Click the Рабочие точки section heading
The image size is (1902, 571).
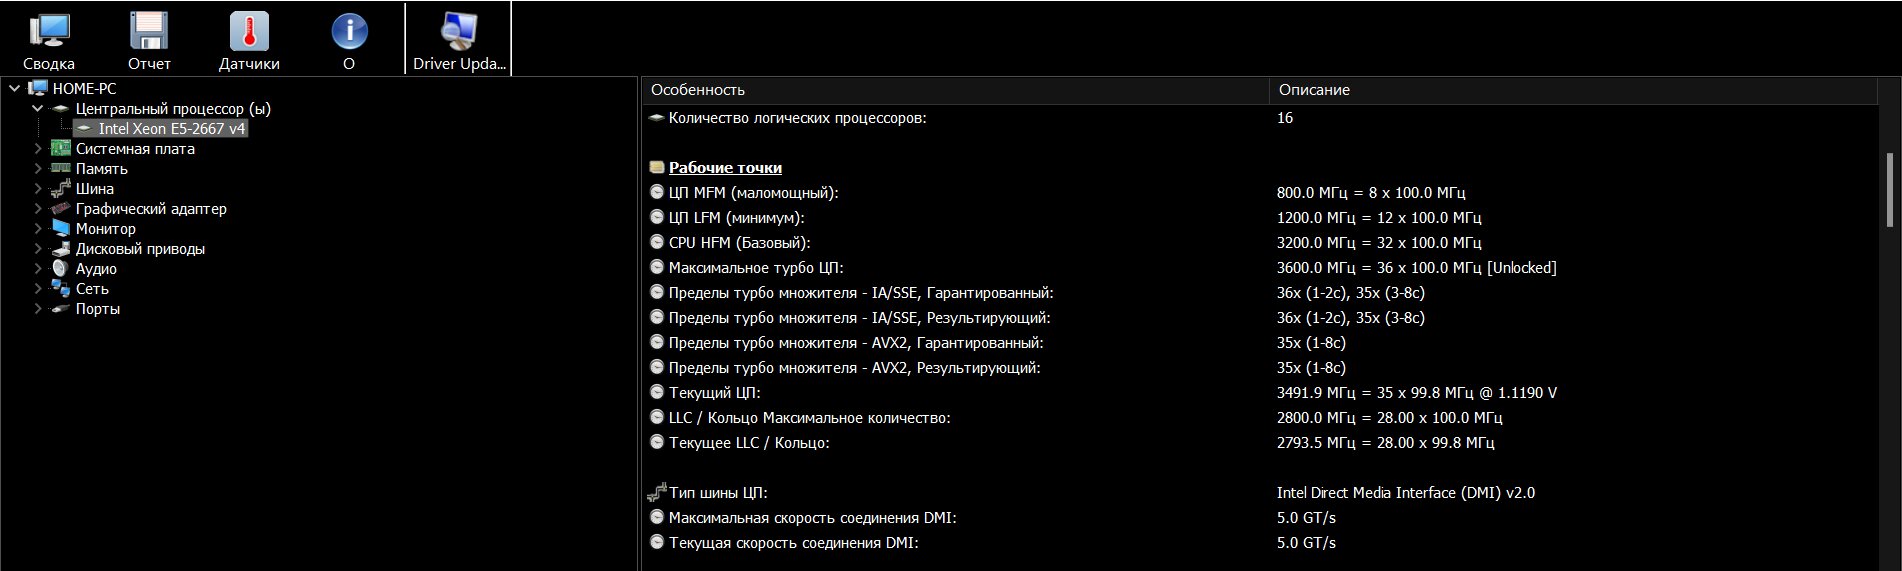725,168
